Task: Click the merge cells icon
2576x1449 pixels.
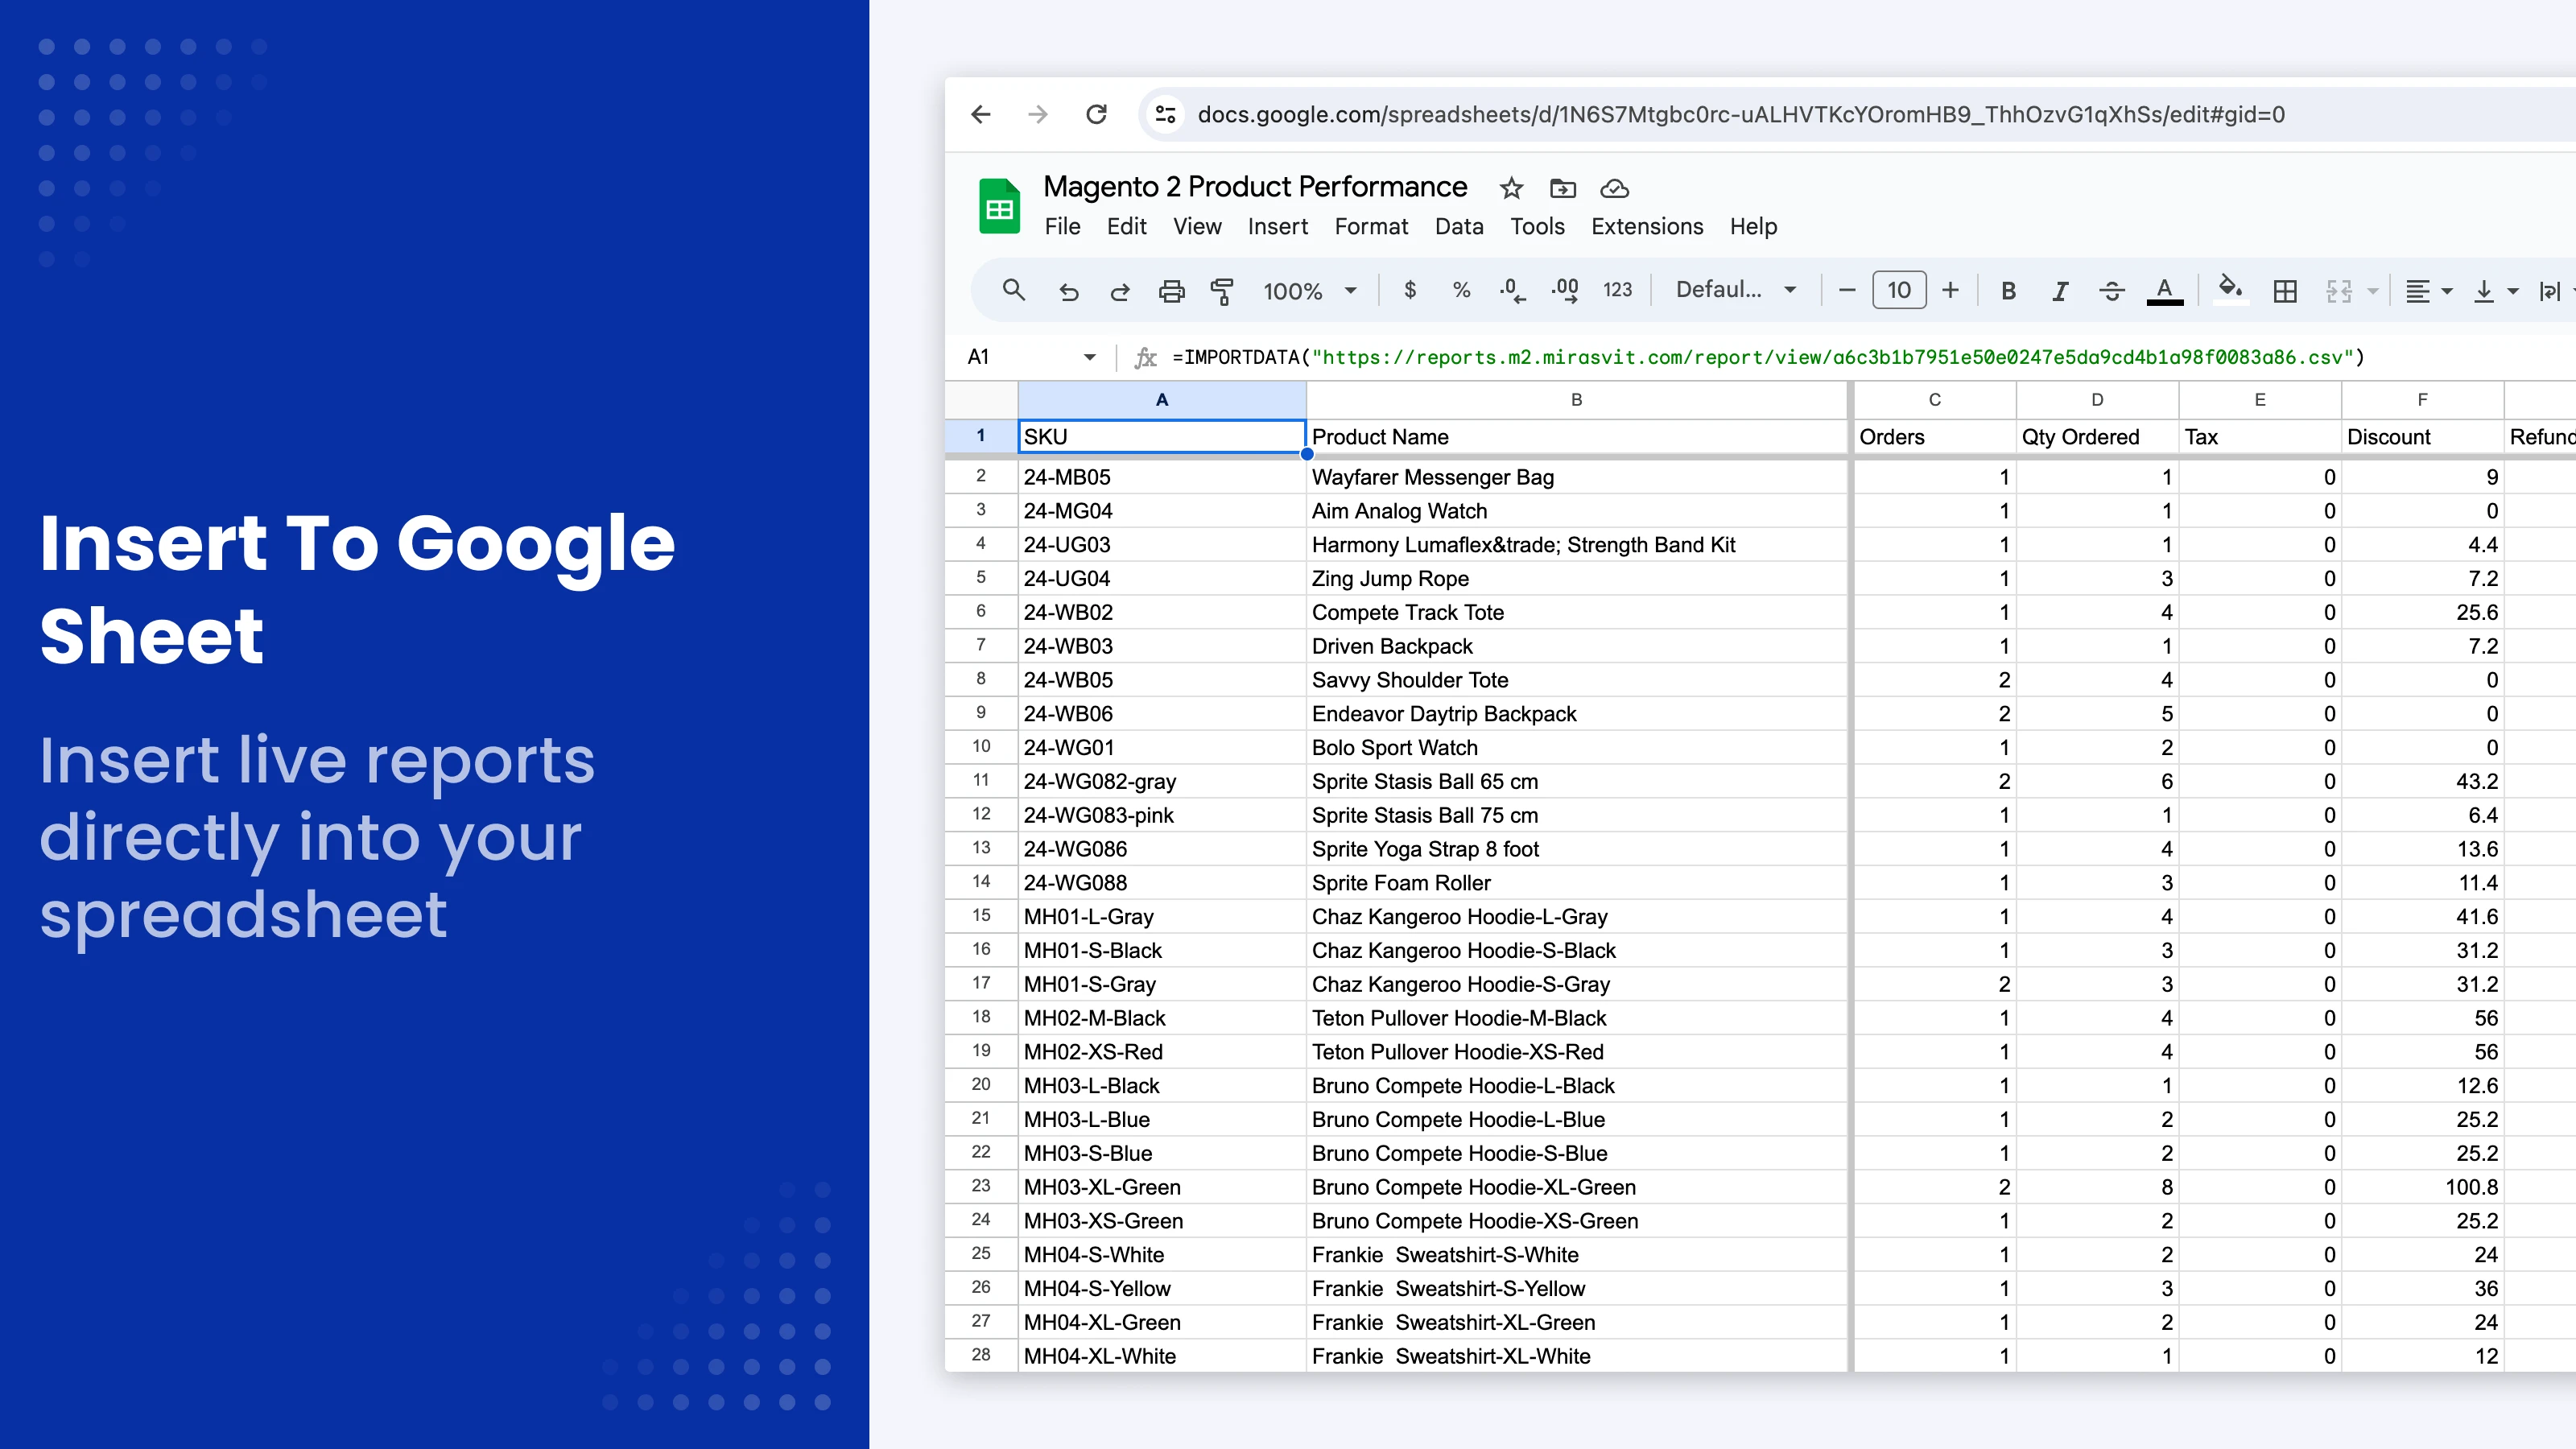Action: [2338, 291]
